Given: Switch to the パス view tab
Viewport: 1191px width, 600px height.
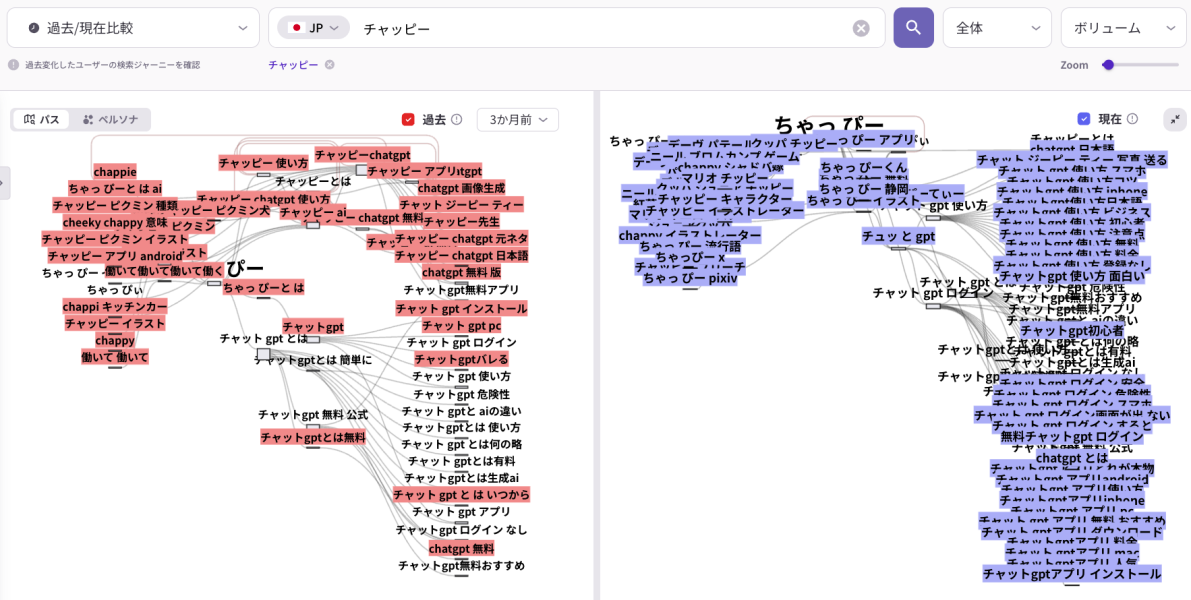Looking at the screenshot, I should (42, 120).
